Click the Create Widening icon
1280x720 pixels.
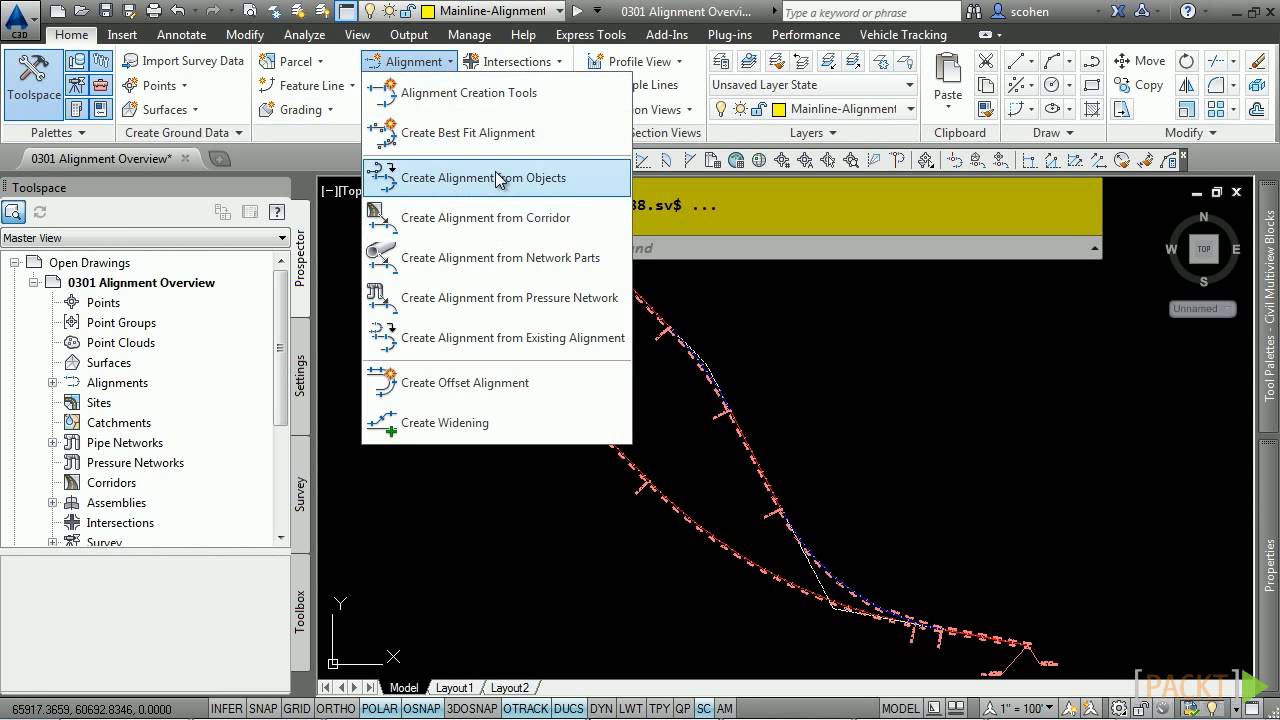382,423
